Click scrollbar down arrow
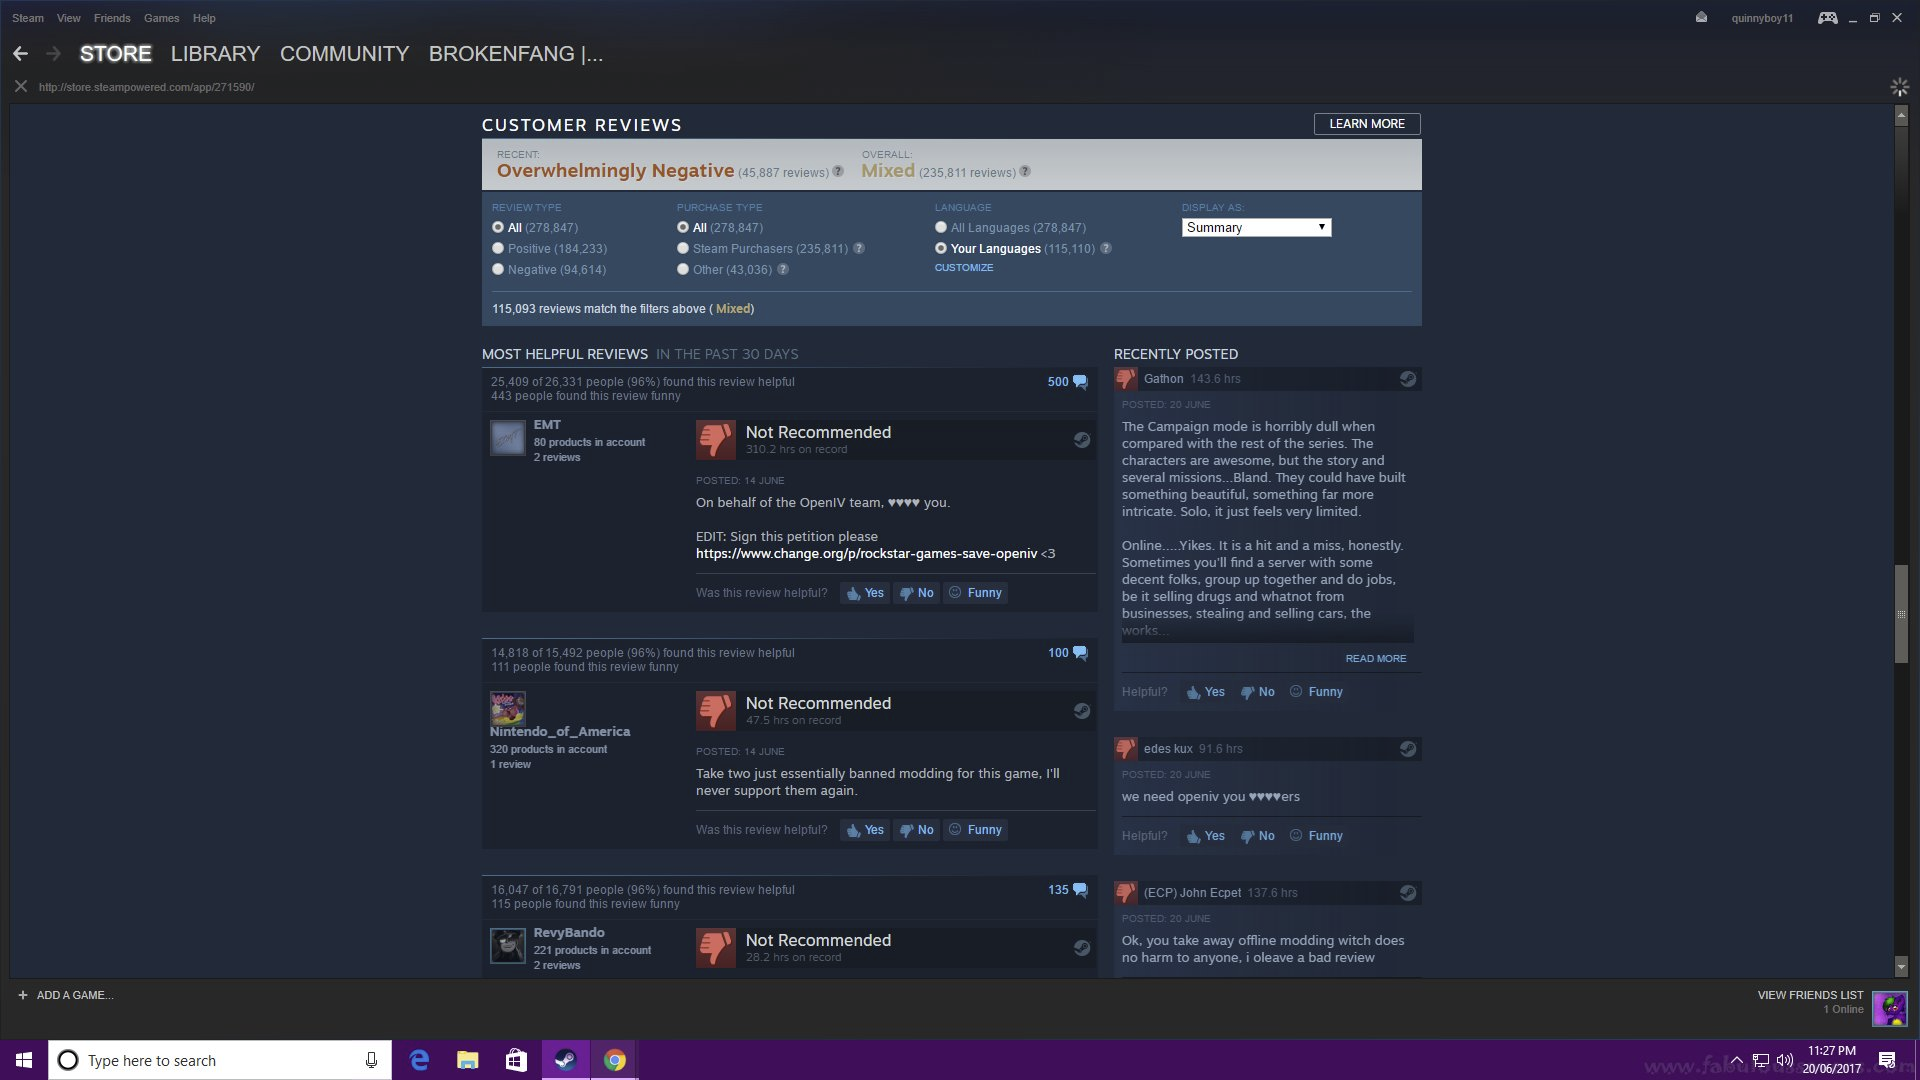The height and width of the screenshot is (1080, 1920). (x=1901, y=967)
